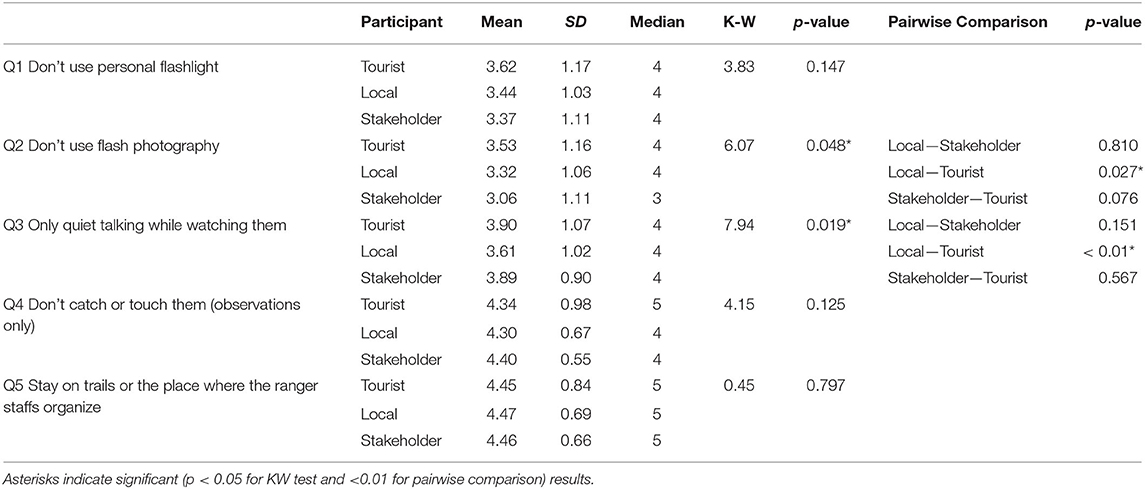Click the pairwise p-value < 0.01*
The width and height of the screenshot is (1145, 489).
tap(1106, 251)
